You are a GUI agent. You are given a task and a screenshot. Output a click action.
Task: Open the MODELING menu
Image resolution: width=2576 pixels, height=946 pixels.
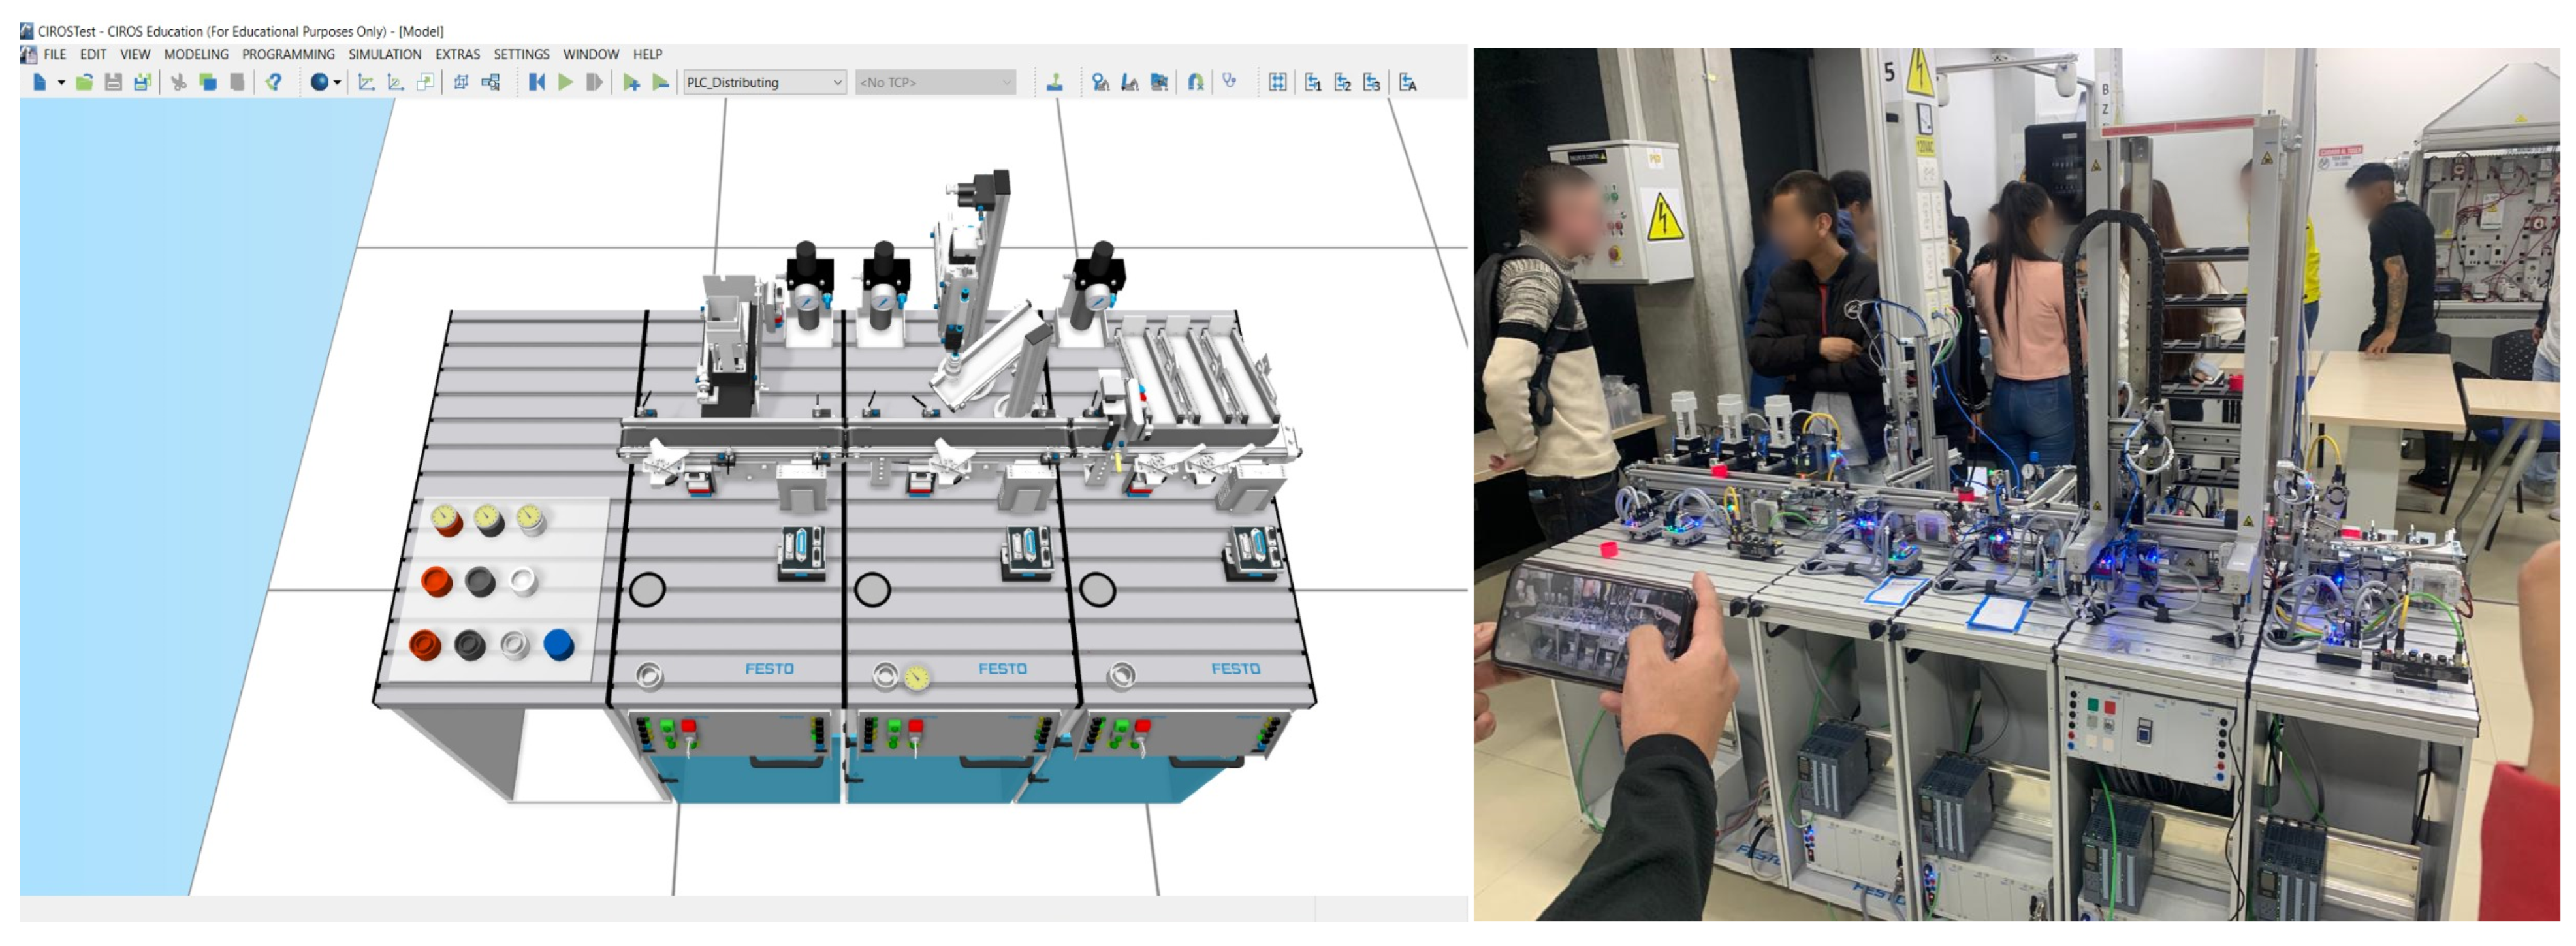click(196, 54)
